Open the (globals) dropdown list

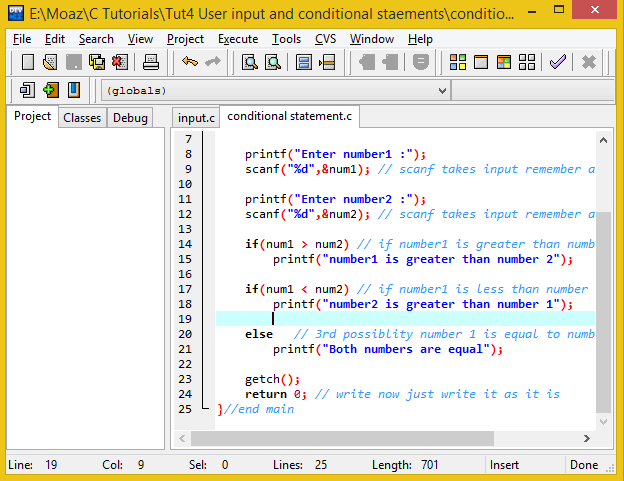(442, 91)
